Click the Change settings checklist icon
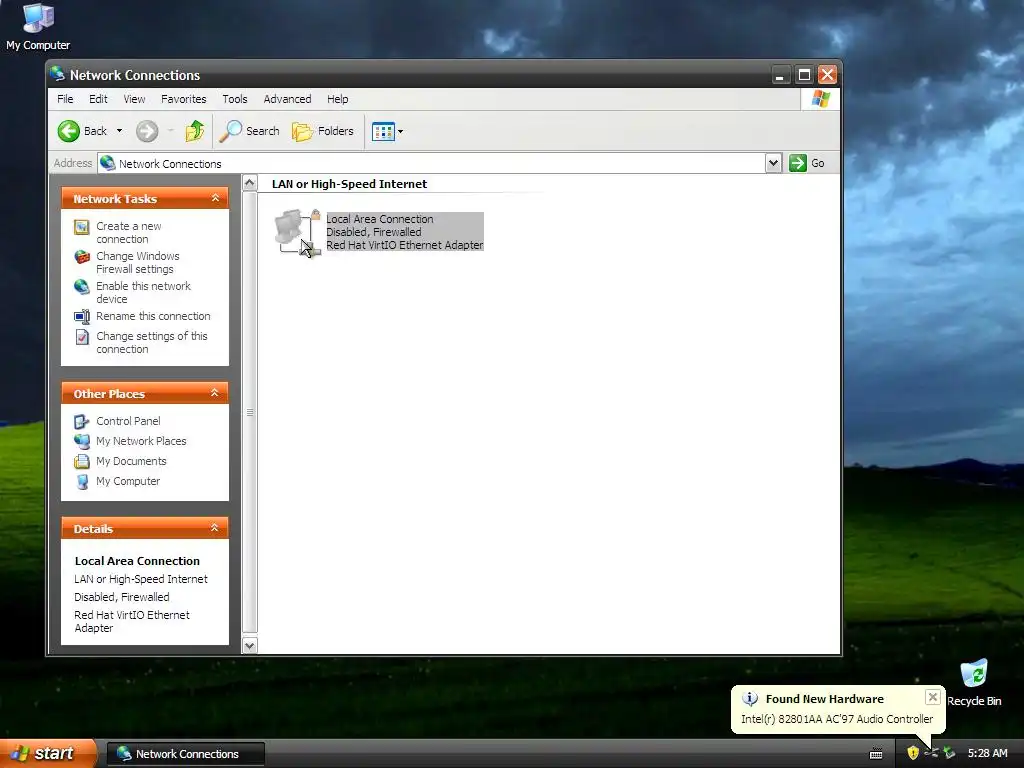1024x768 pixels. tap(82, 337)
